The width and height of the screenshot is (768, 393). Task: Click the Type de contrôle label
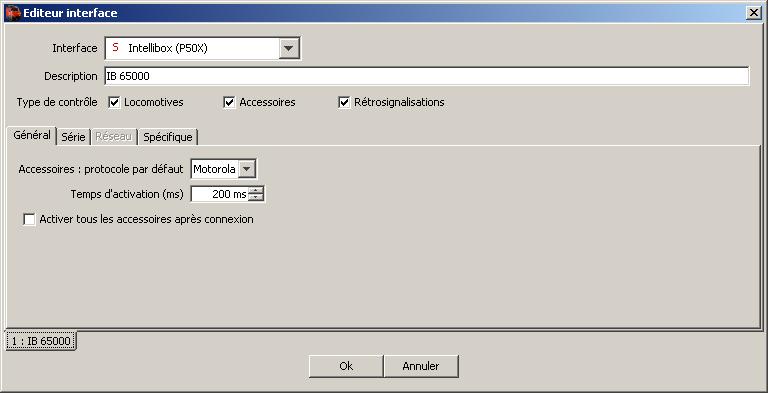tap(57, 102)
